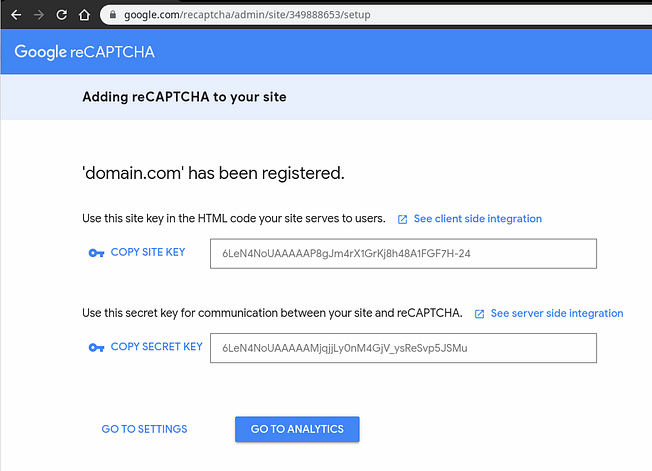The width and height of the screenshot is (652, 471).
Task: Select the secret key text field
Action: [x=403, y=348]
